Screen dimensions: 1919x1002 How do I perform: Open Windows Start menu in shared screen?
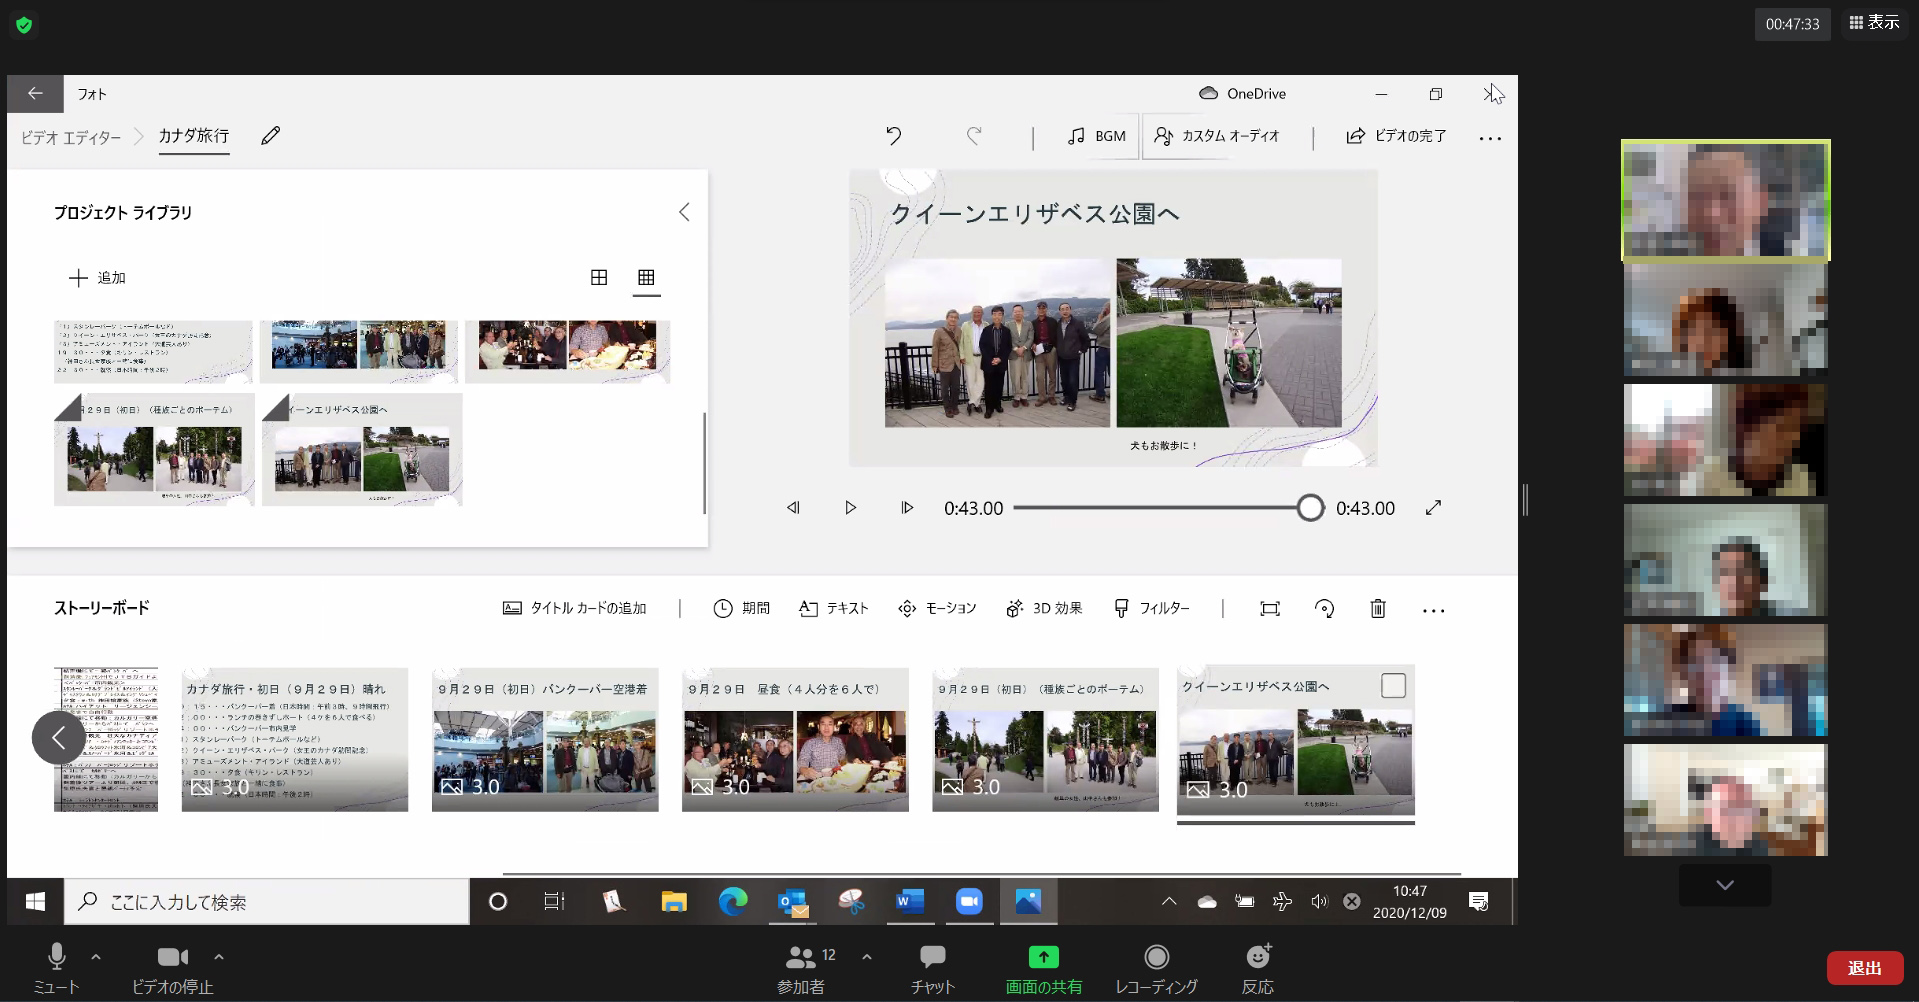click(35, 902)
